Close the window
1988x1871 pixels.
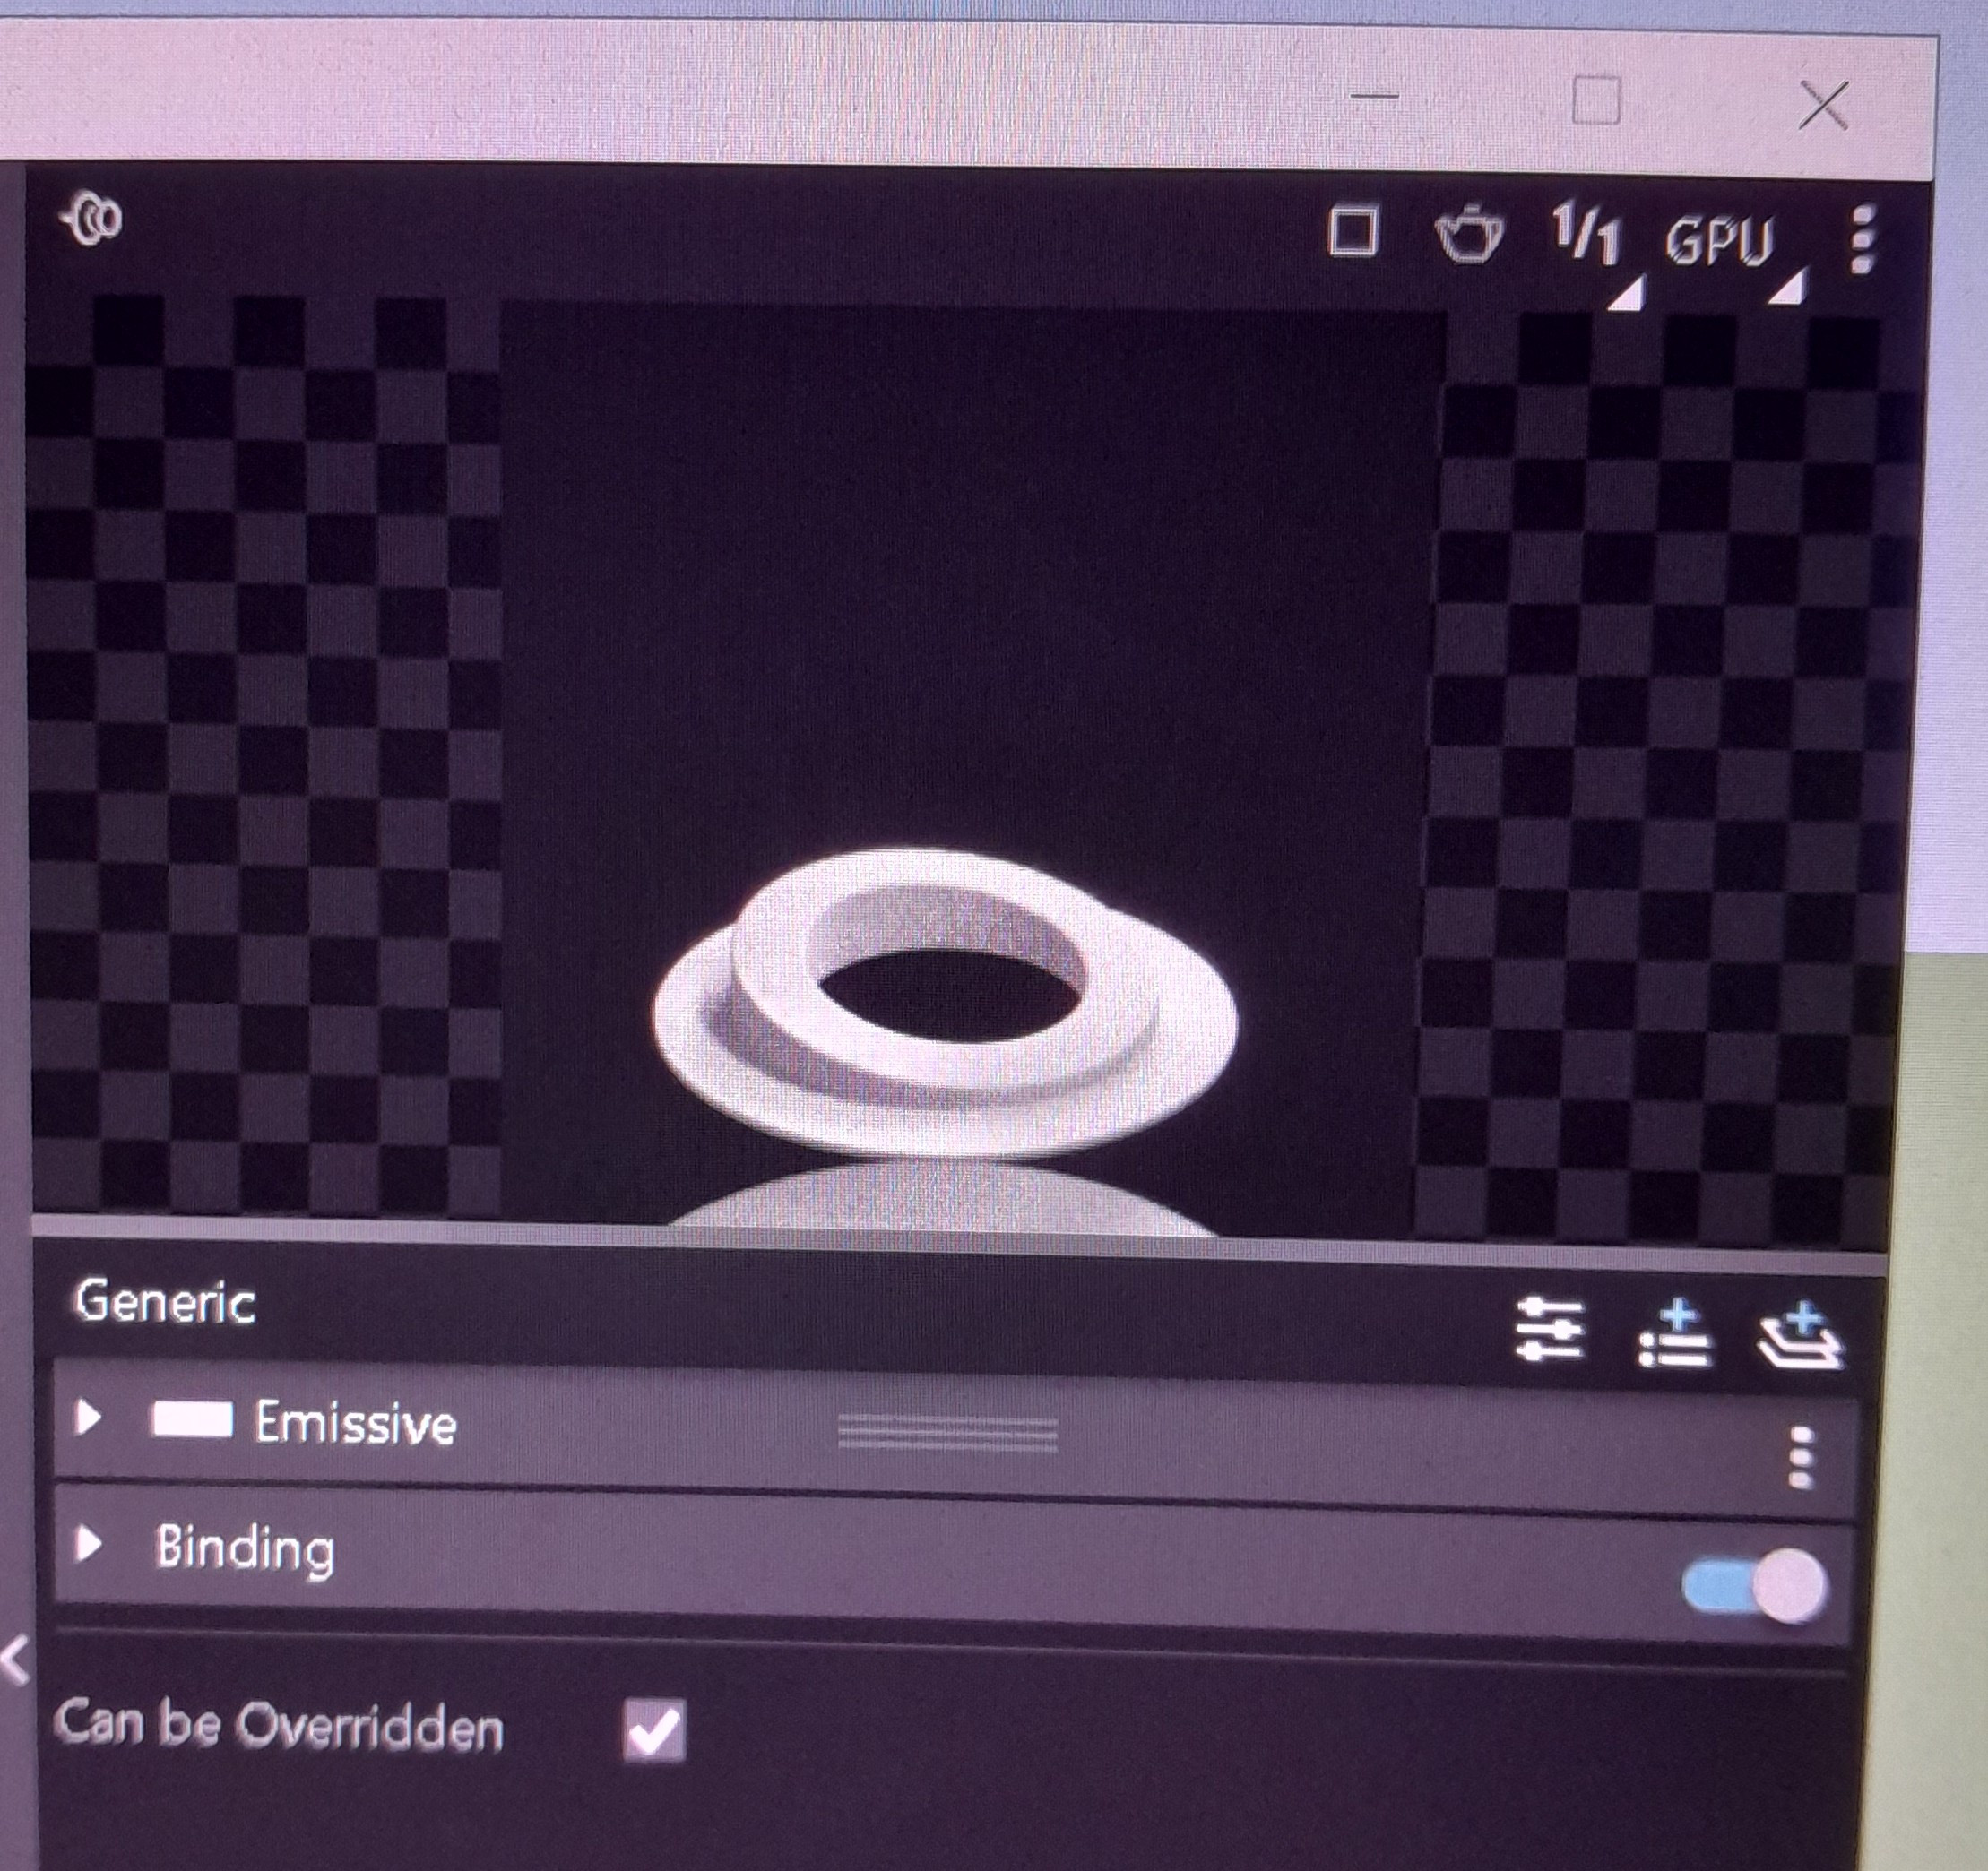click(1822, 105)
